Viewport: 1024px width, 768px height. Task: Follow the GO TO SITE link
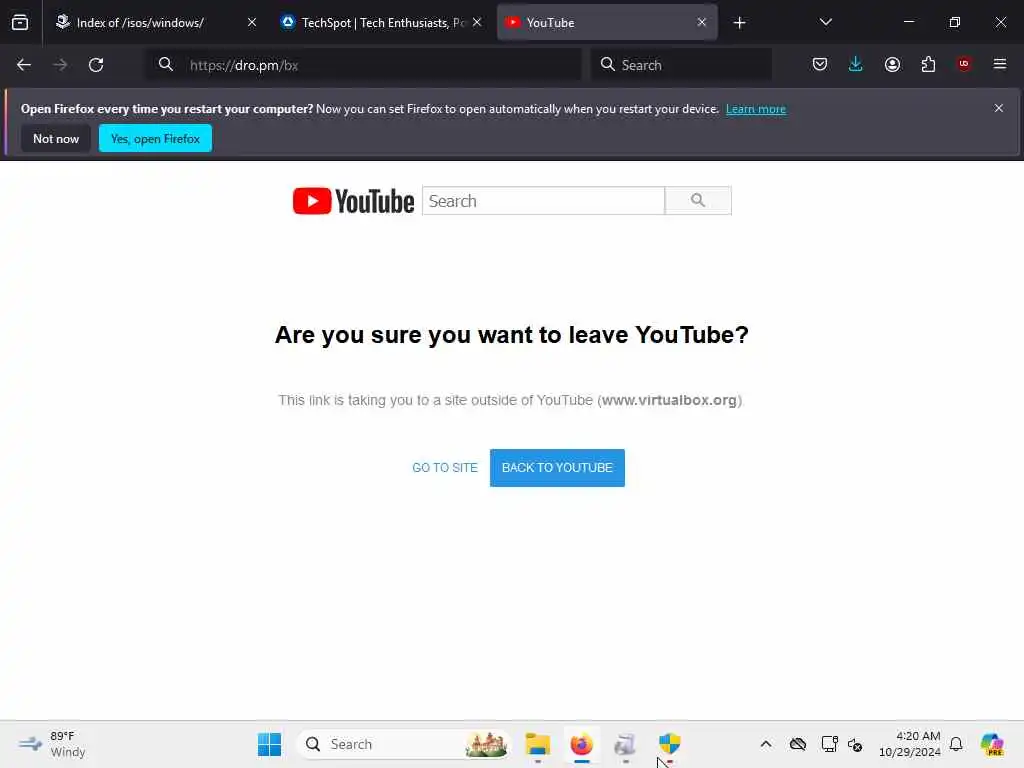pyautogui.click(x=445, y=468)
